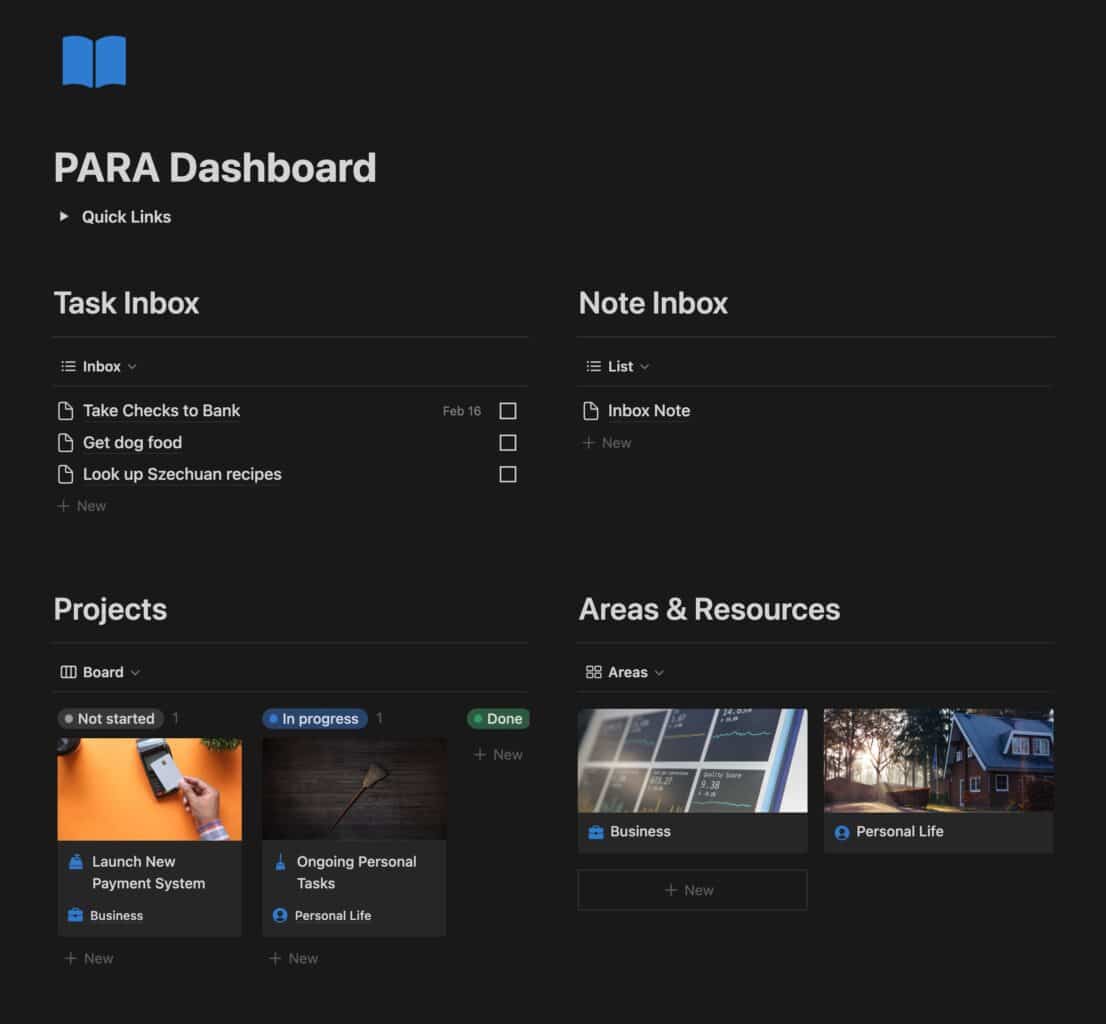Click the page icon beside Get dog food
Viewport: 1106px width, 1024px height.
coord(66,443)
